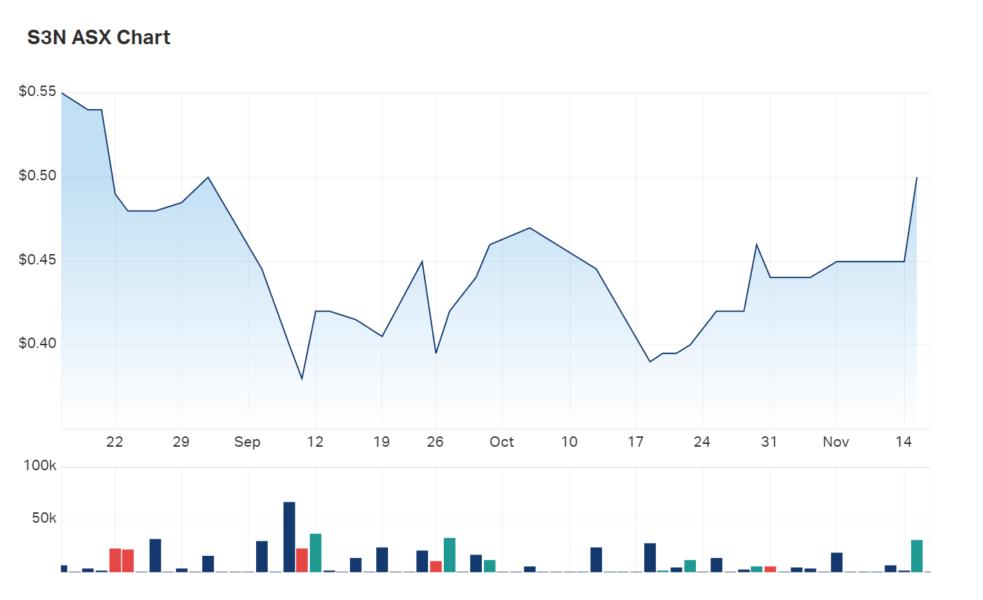Select the "14" date axis label
This screenshot has height=600, width=983.
coord(903,442)
